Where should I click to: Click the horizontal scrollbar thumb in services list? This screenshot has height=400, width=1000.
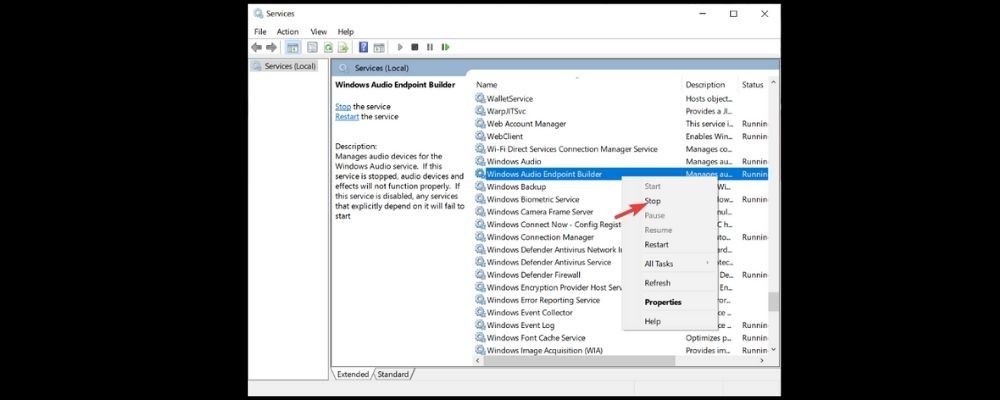[579, 361]
